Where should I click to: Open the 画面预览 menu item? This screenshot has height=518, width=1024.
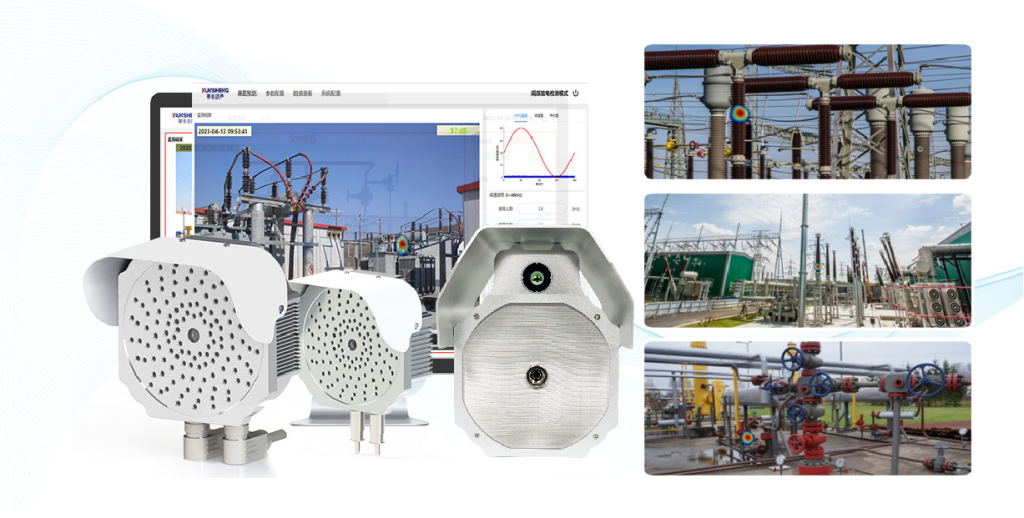point(247,93)
